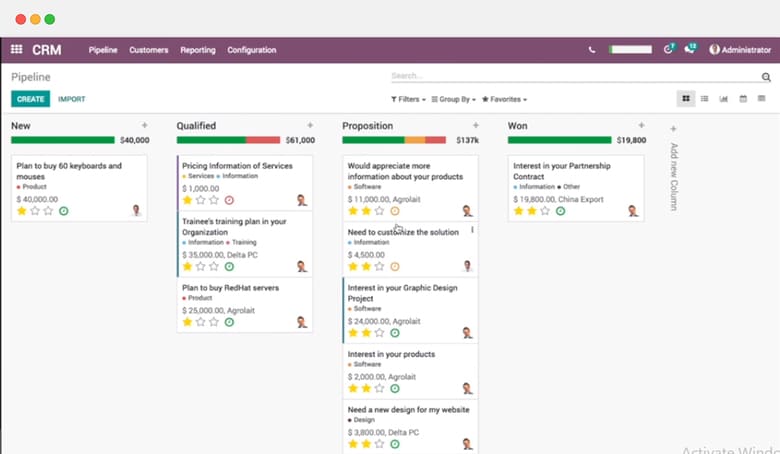The width and height of the screenshot is (780, 454).
Task: Open Plan to buy RedHat servers card
Action: tap(245, 305)
